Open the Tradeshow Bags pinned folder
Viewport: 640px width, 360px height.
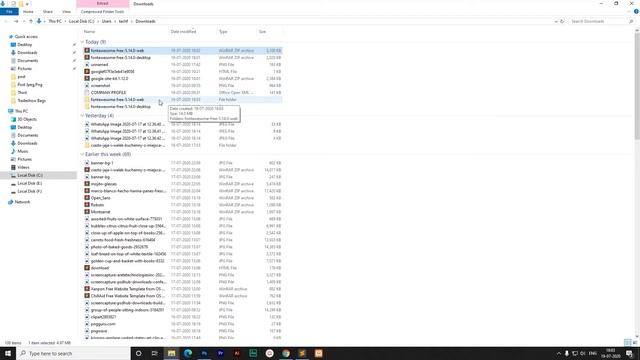point(31,100)
